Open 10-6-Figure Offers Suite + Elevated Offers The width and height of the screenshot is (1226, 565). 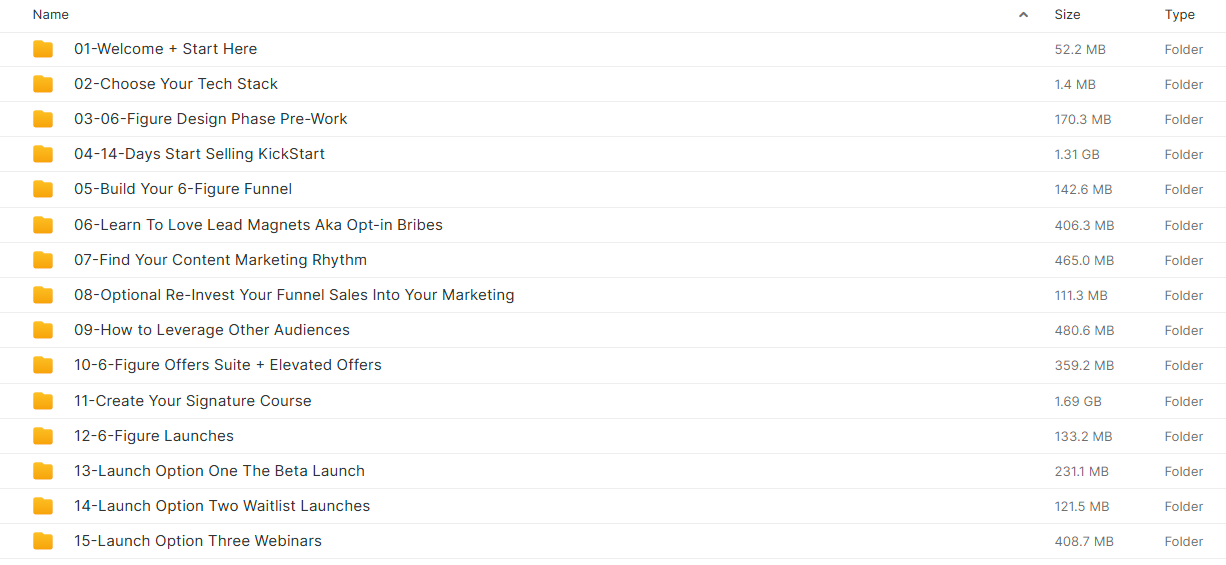[228, 365]
